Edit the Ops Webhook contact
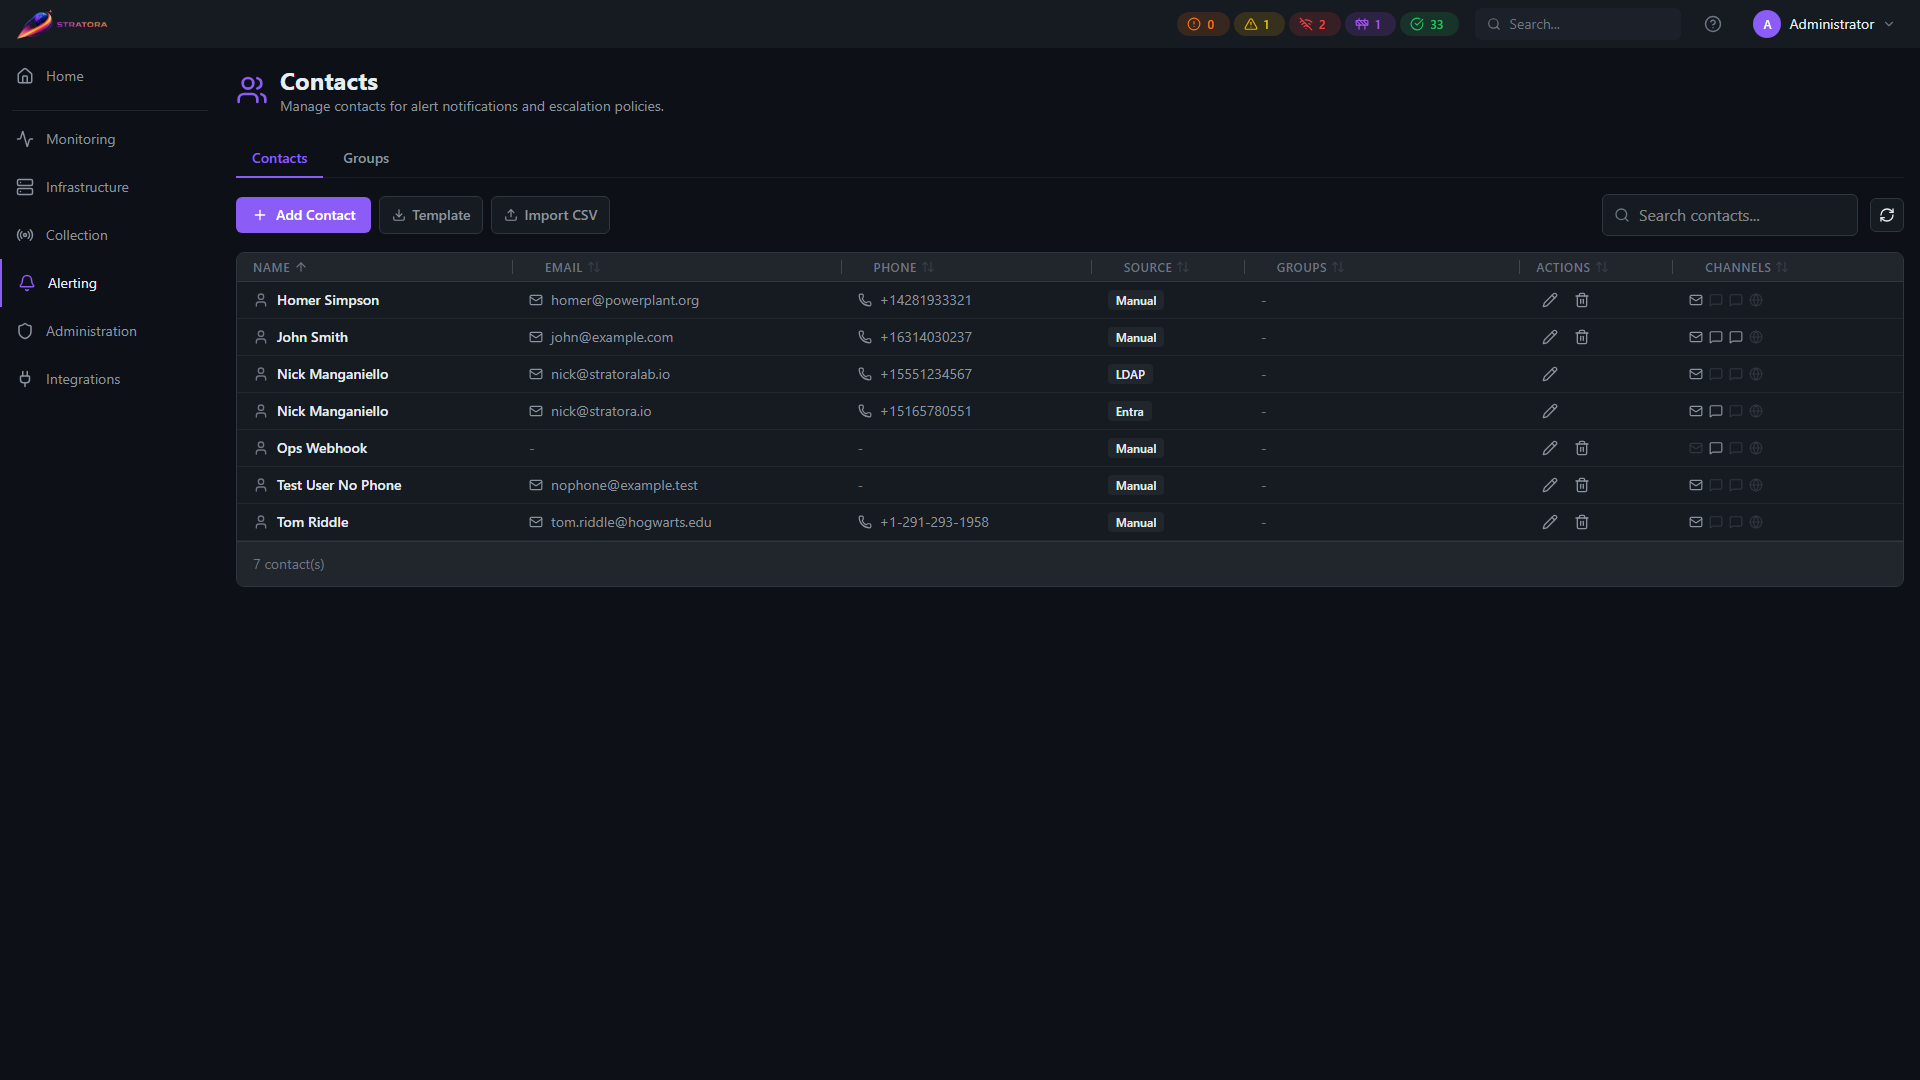This screenshot has height=1080, width=1920. [1550, 448]
